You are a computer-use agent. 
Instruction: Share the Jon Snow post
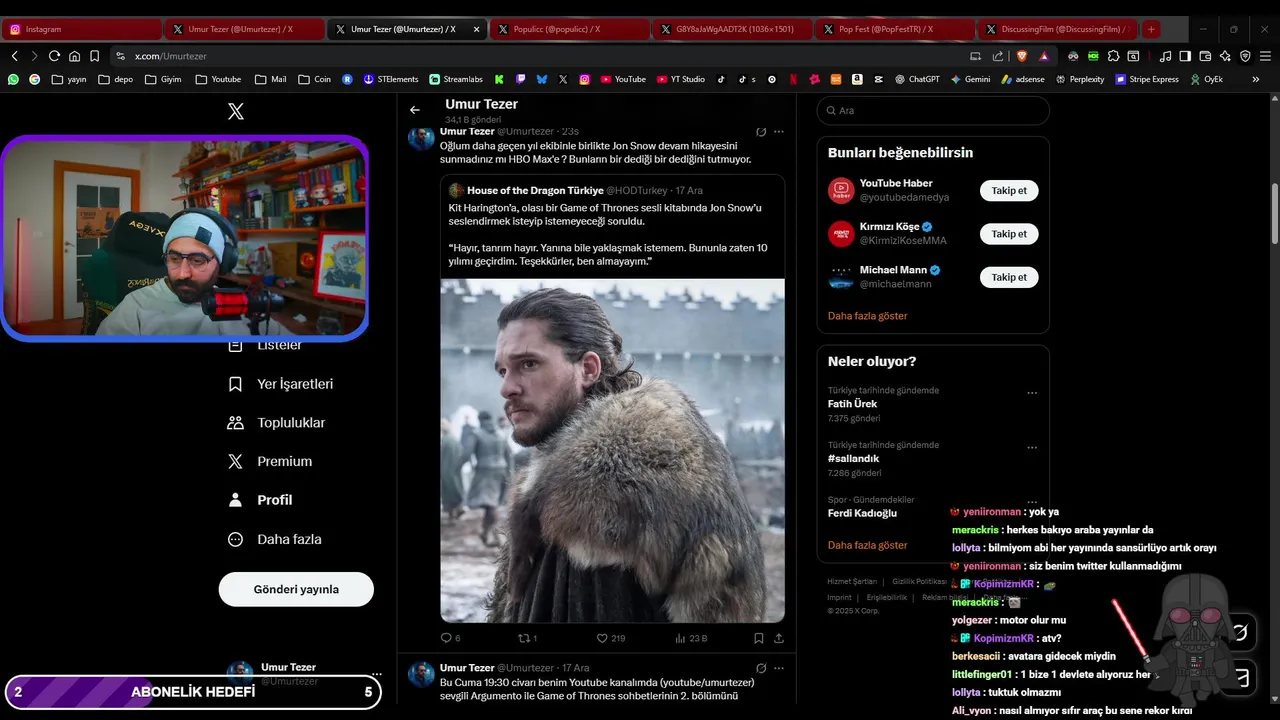[779, 638]
